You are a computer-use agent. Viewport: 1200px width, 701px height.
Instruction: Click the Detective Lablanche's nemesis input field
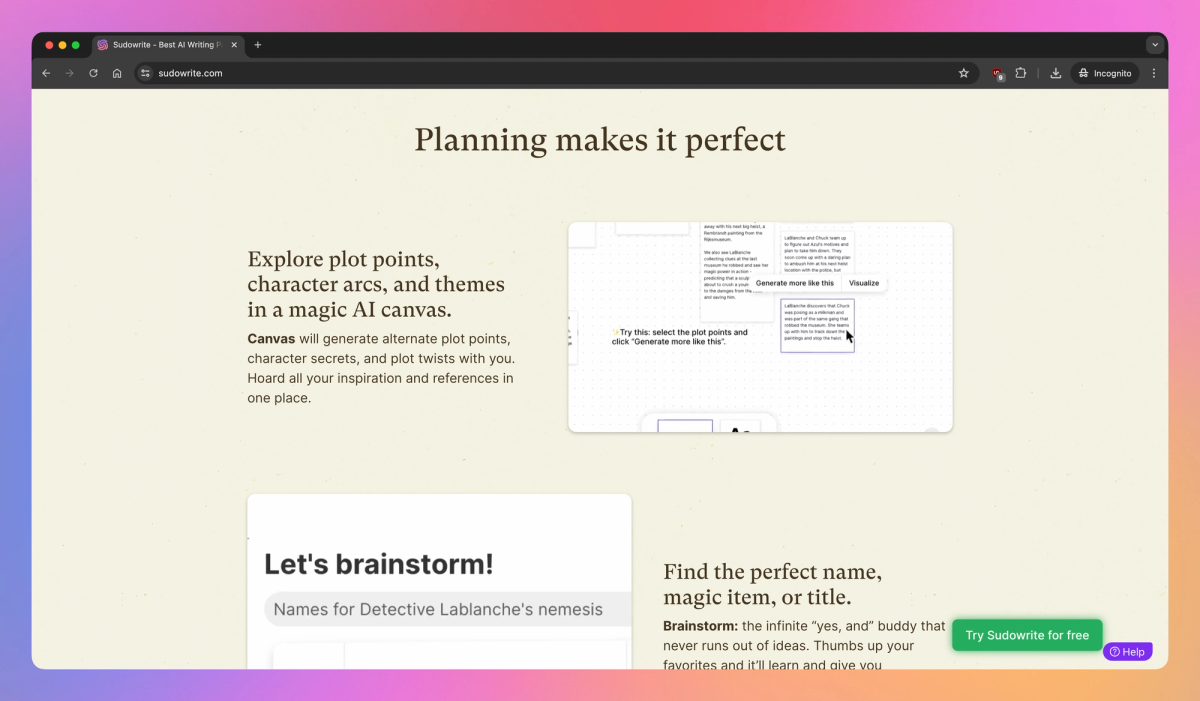pos(446,608)
